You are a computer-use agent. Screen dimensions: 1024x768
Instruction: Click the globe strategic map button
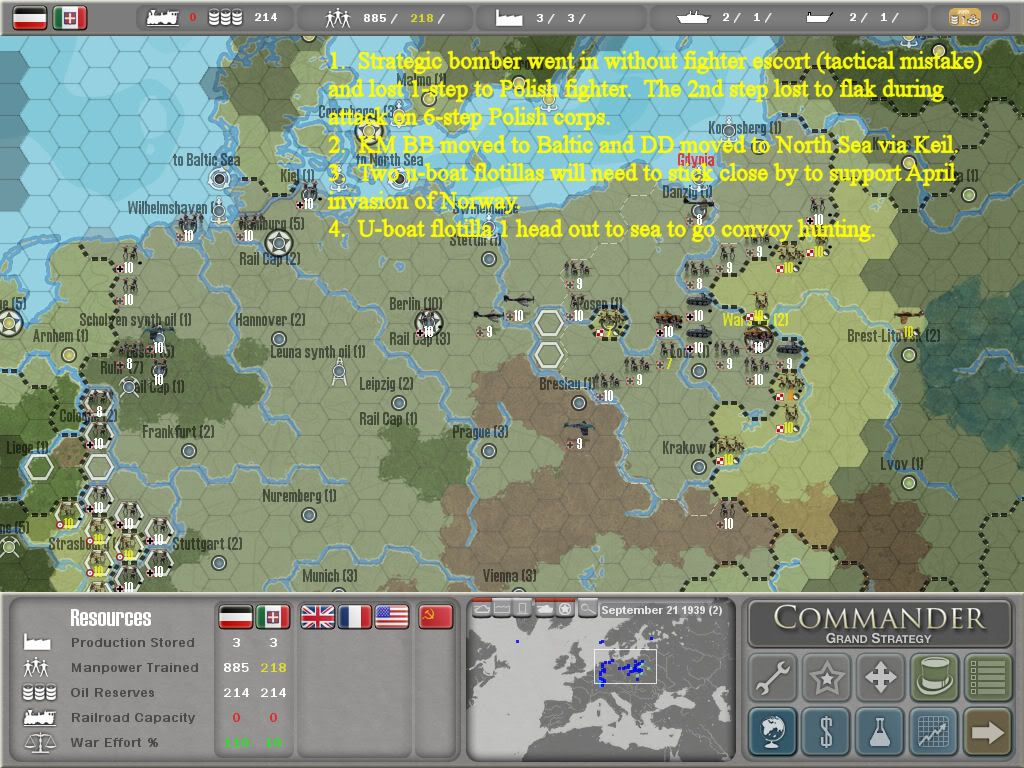click(x=773, y=731)
